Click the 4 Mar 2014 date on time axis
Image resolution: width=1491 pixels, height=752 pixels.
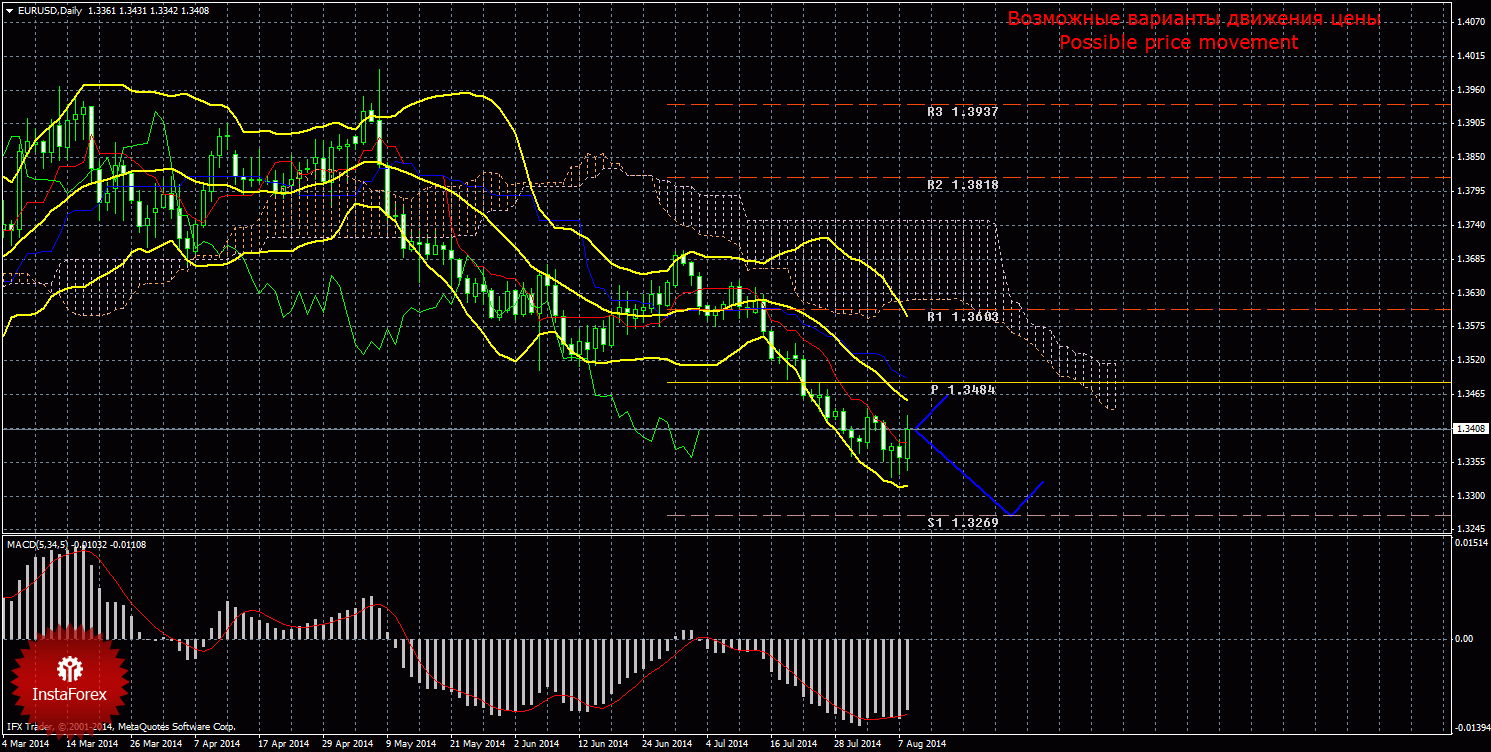(x=24, y=744)
